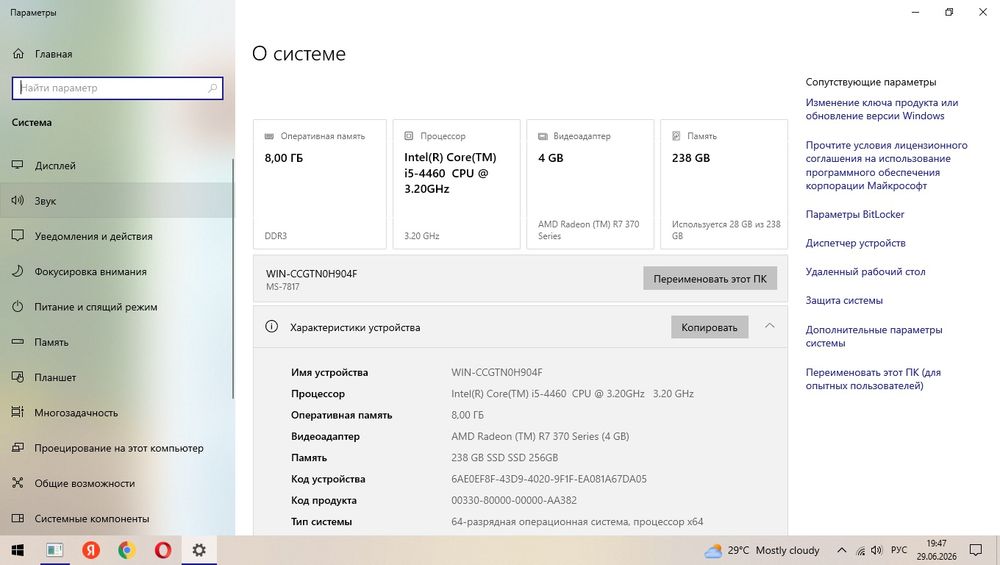
Task: Click the Память card disk icon
Action: (676, 136)
